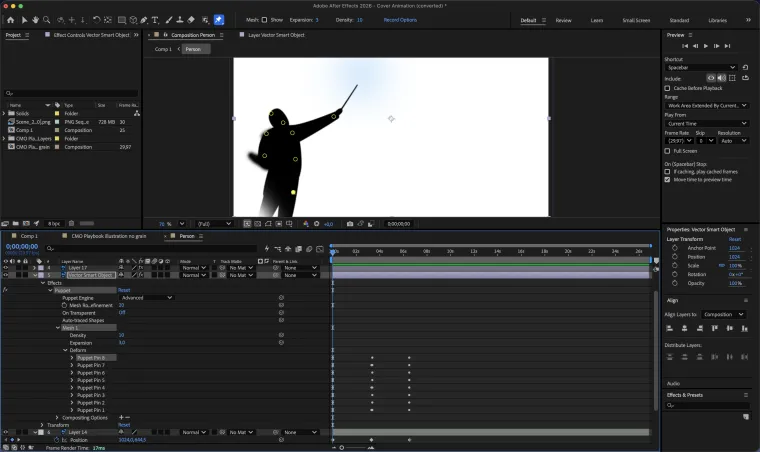This screenshot has width=760, height=452.
Task: Click the Record Options link
Action: (x=400, y=20)
